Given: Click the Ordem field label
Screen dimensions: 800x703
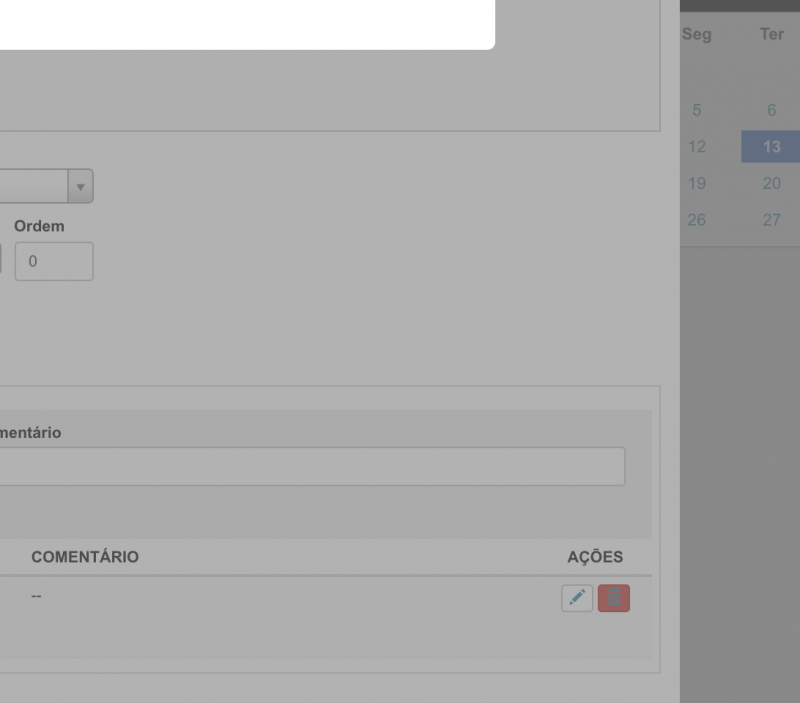Looking at the screenshot, I should [x=39, y=226].
